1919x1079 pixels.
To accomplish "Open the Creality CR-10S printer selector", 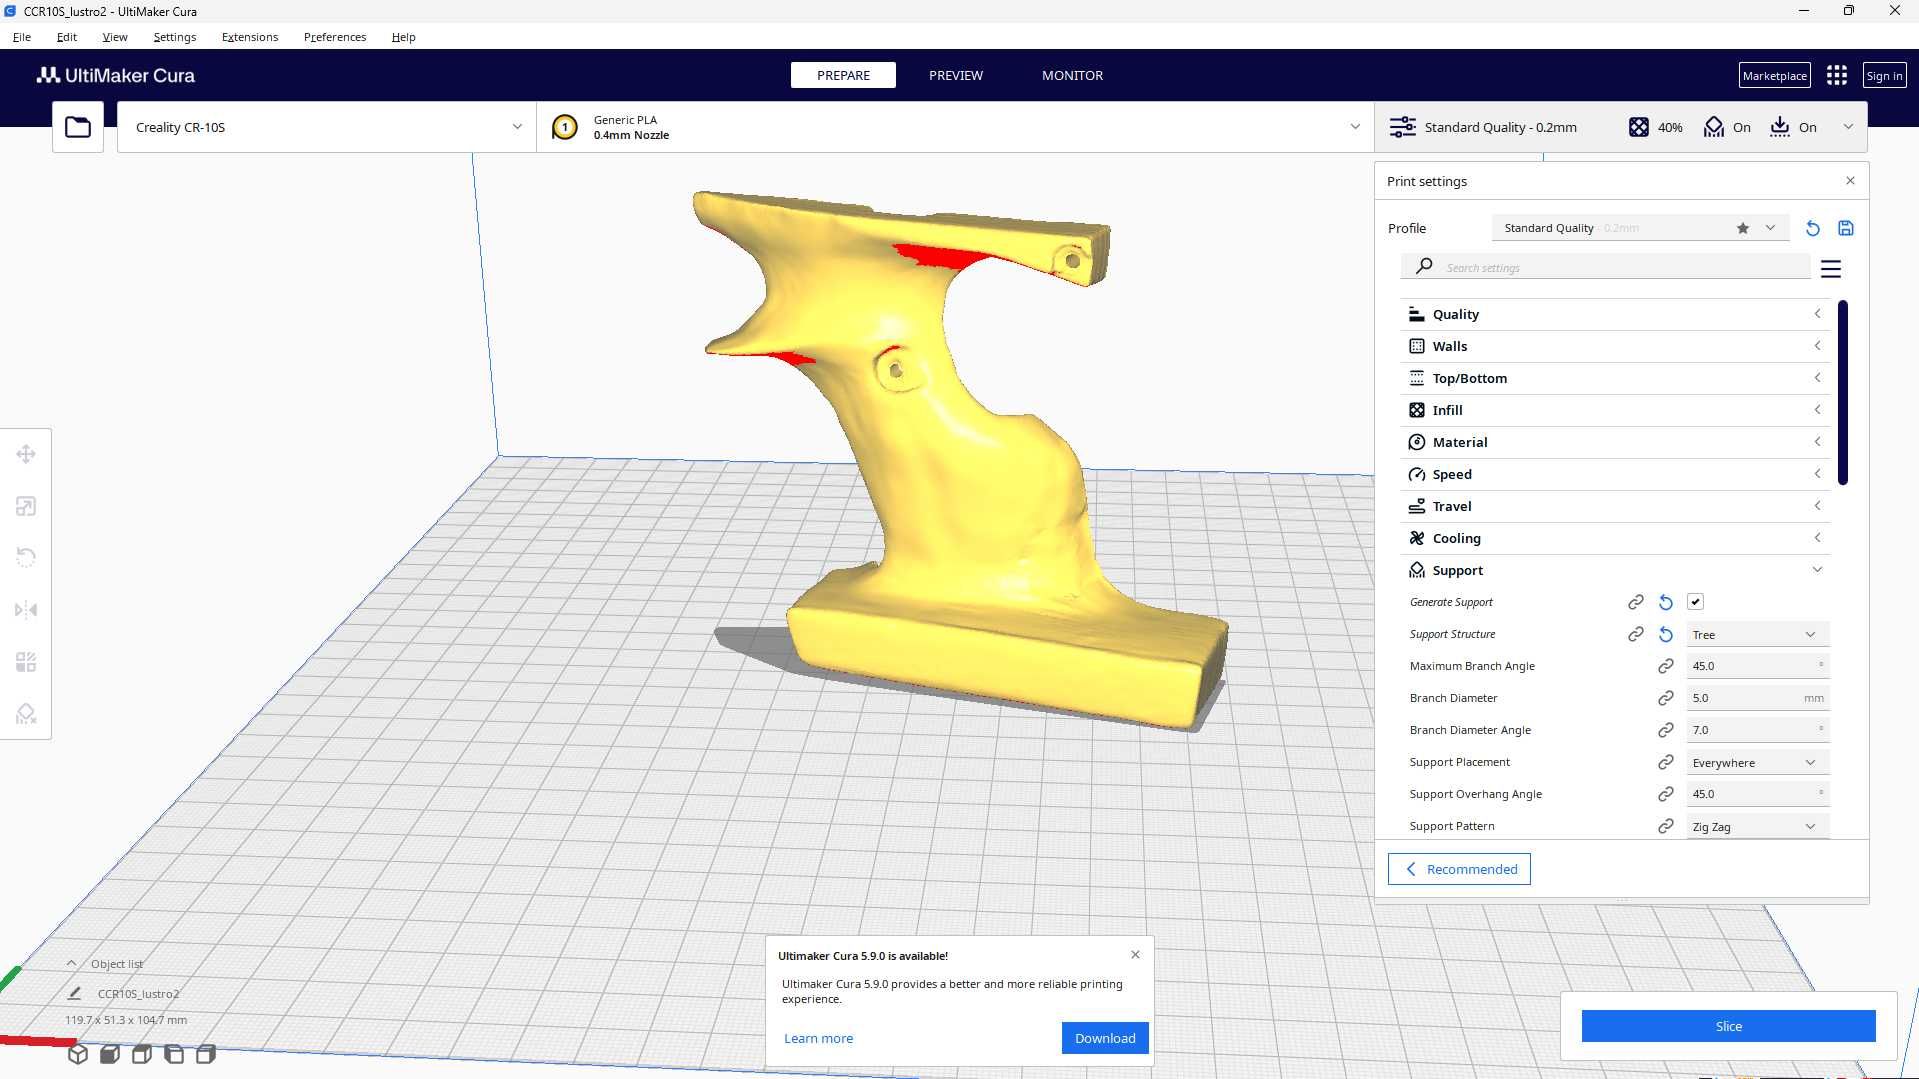I will click(327, 127).
